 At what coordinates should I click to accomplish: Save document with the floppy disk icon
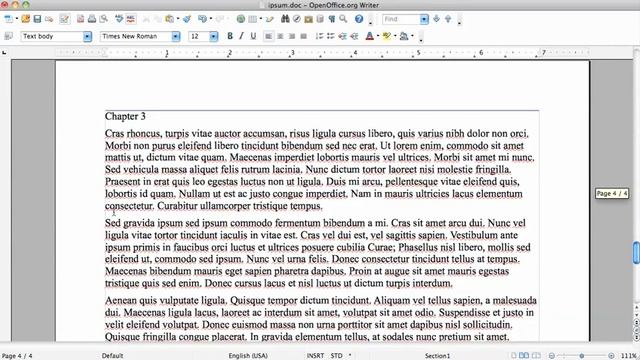click(37, 19)
